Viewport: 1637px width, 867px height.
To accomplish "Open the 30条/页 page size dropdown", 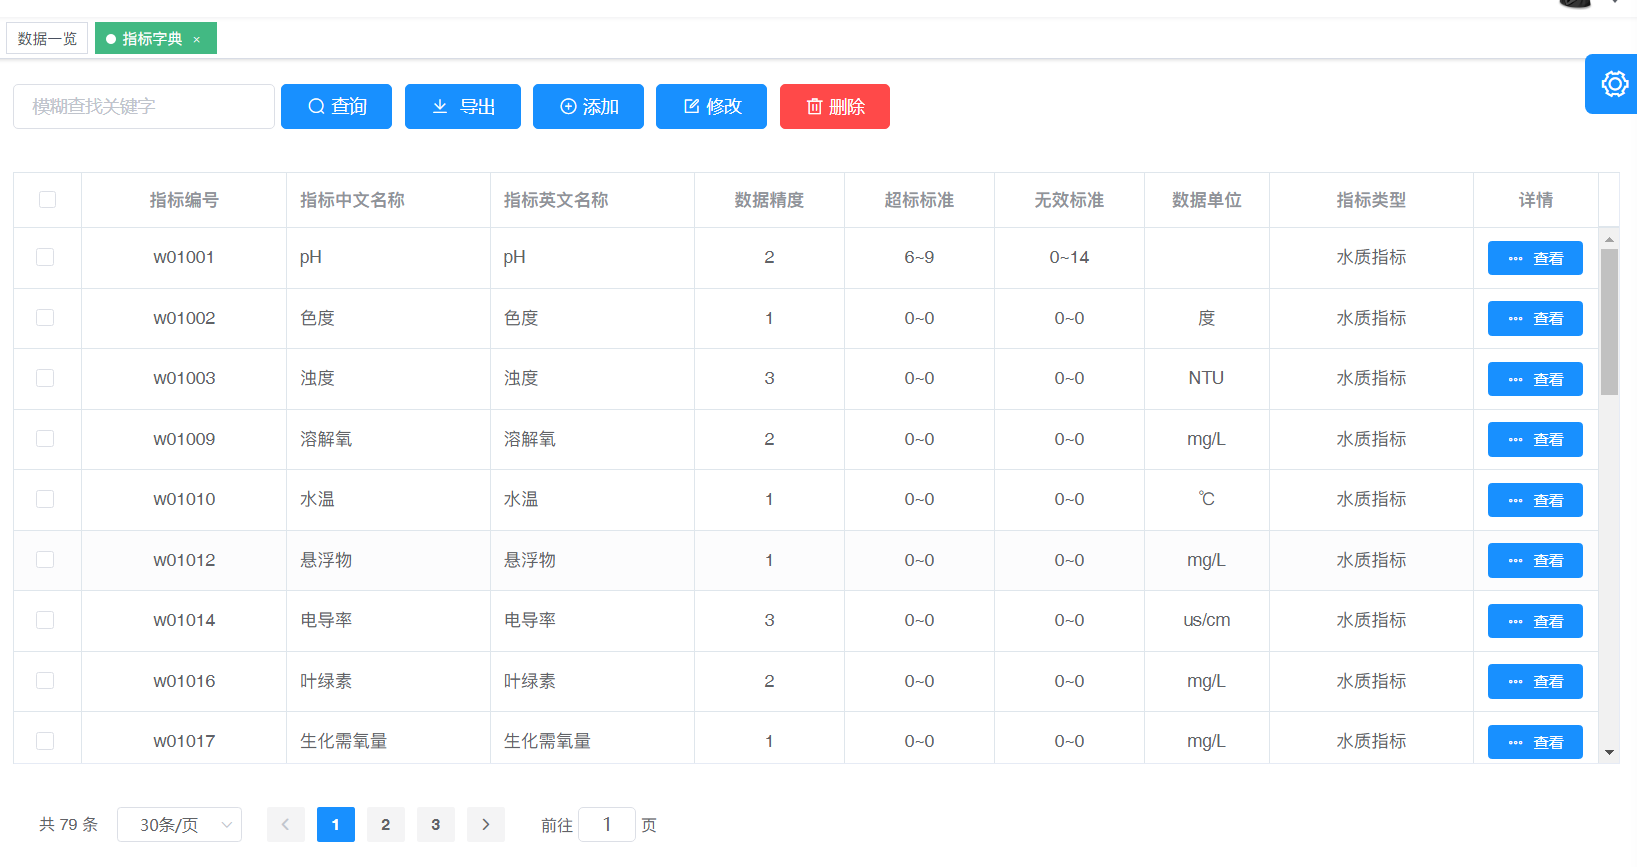I will point(179,825).
